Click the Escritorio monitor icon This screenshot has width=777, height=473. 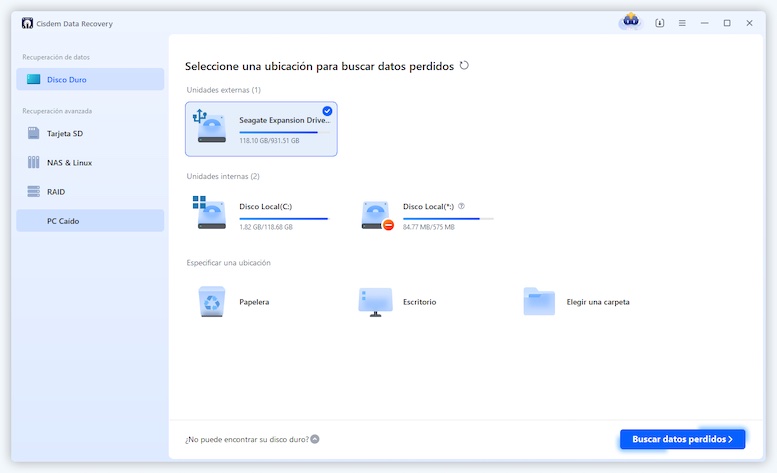point(375,302)
